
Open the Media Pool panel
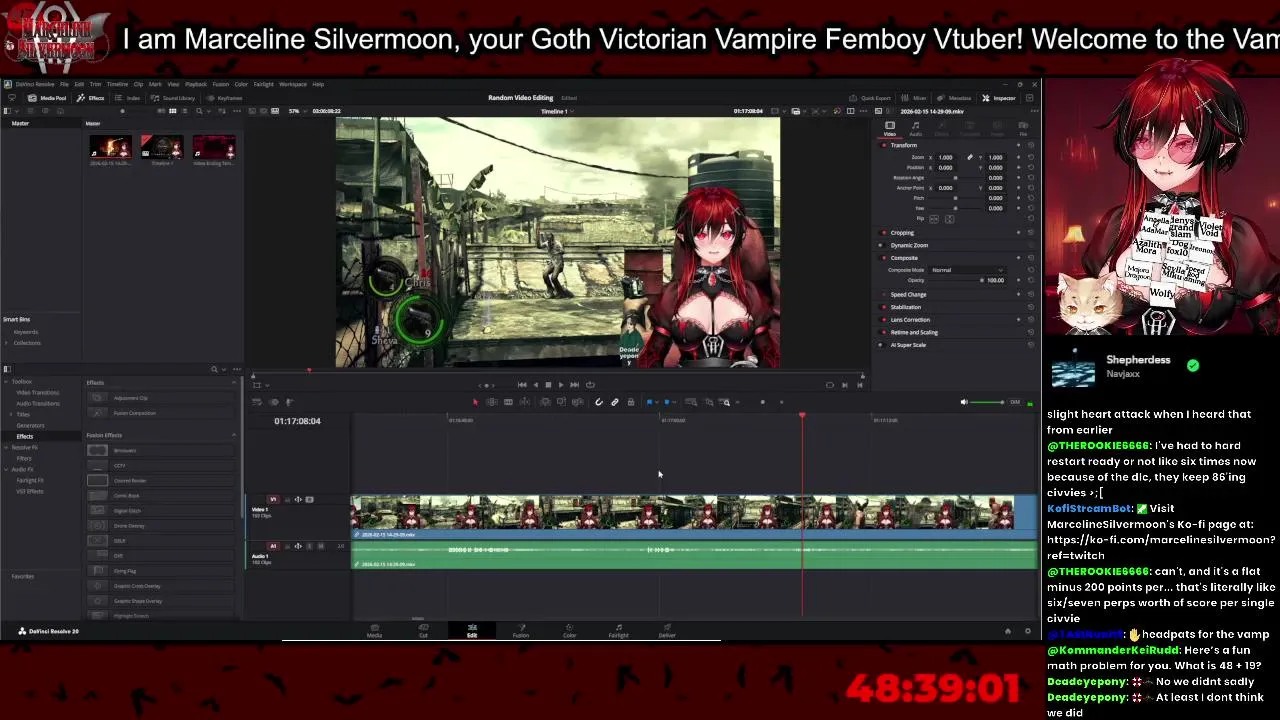(x=47, y=98)
